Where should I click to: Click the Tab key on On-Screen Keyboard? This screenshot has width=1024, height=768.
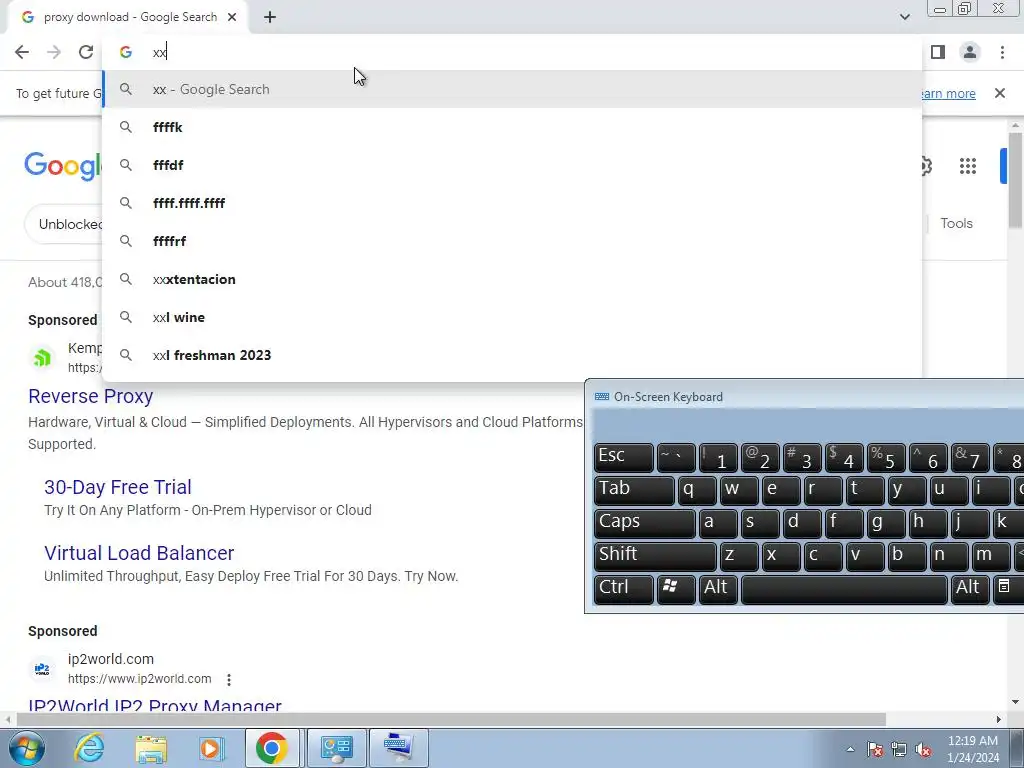coord(633,490)
